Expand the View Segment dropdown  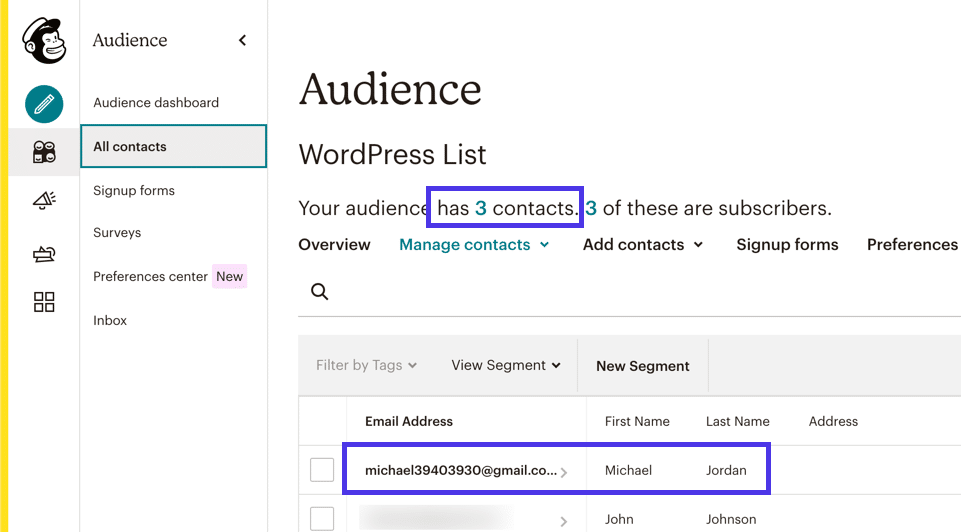pyautogui.click(x=505, y=366)
